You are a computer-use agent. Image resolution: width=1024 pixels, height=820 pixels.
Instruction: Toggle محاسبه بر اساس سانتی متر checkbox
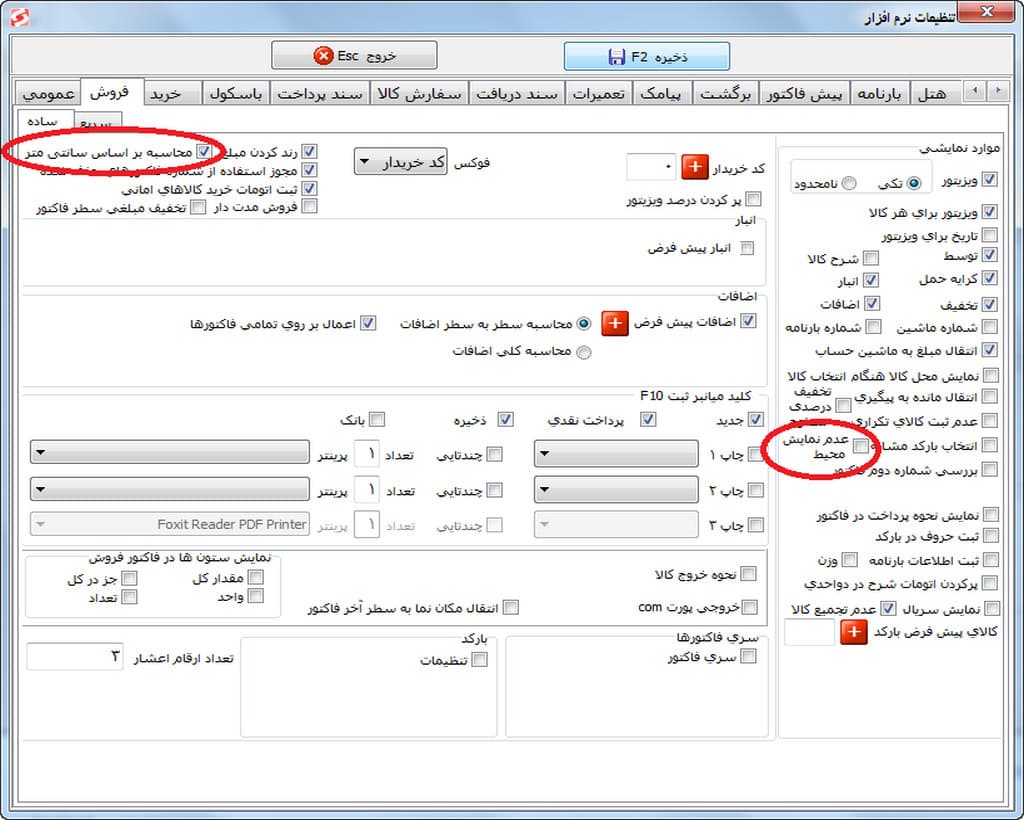[204, 151]
